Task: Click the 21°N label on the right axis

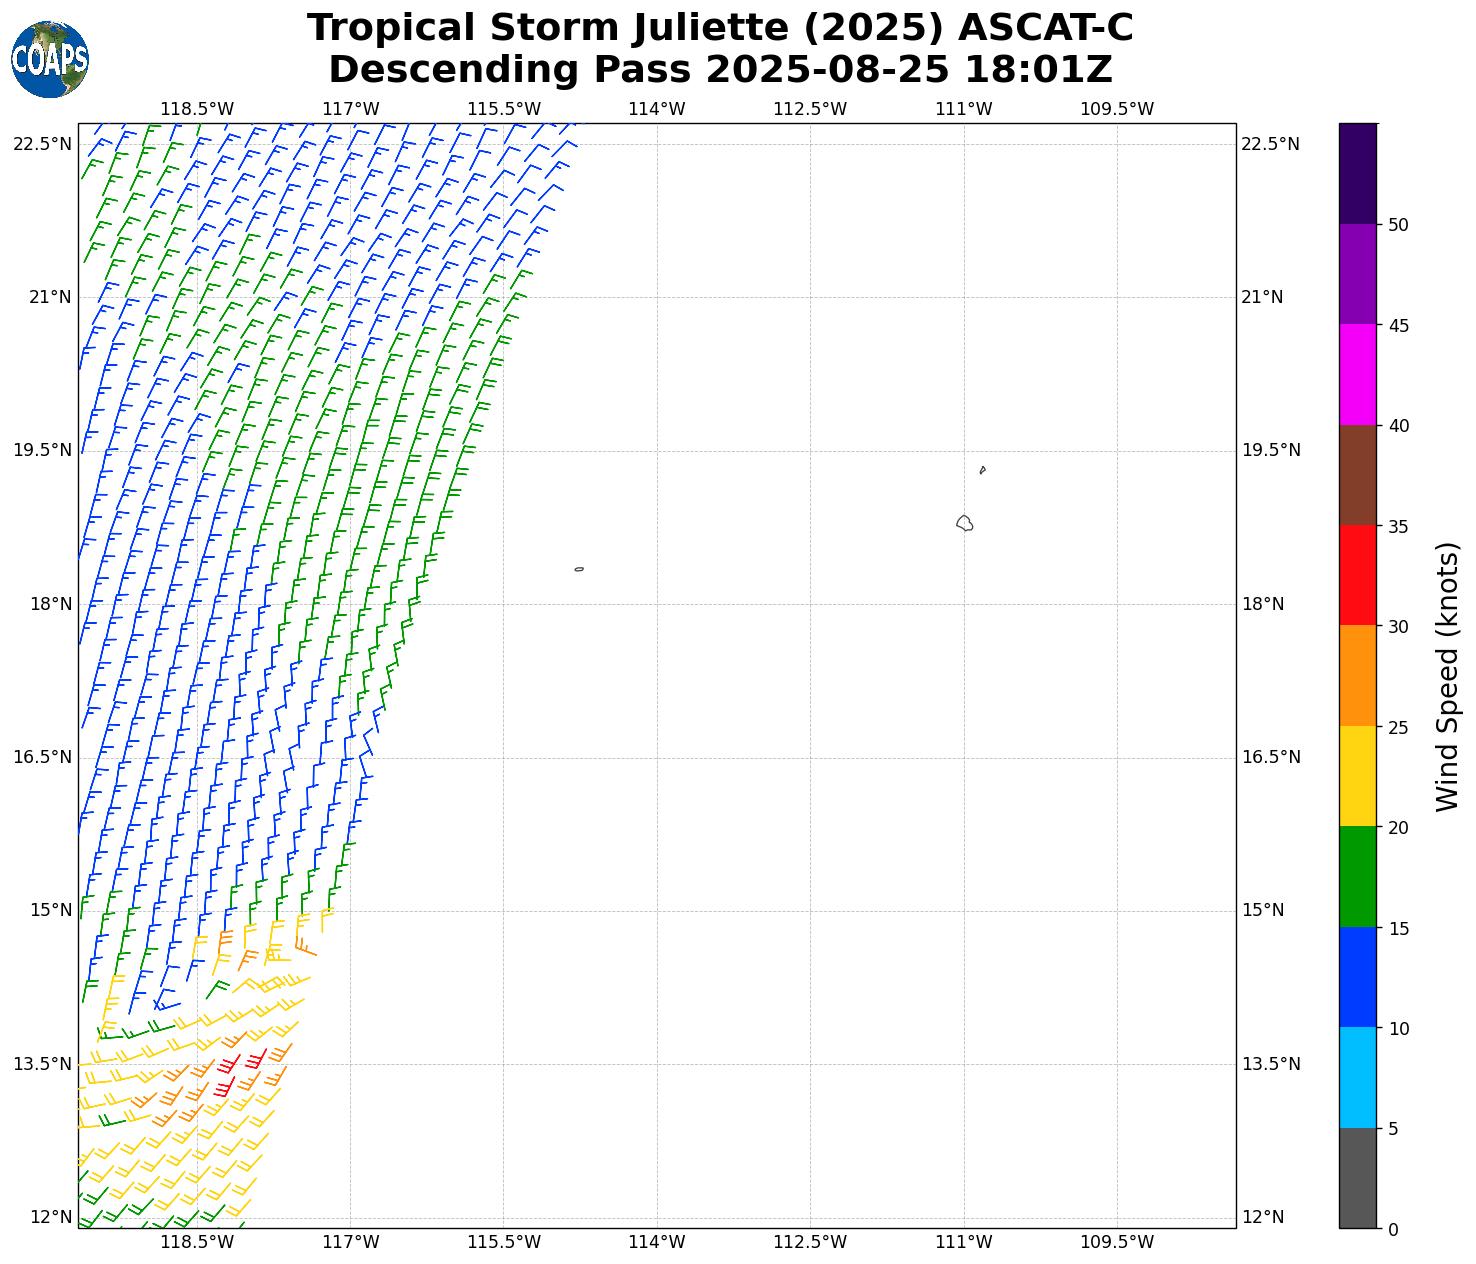Action: point(1262,297)
